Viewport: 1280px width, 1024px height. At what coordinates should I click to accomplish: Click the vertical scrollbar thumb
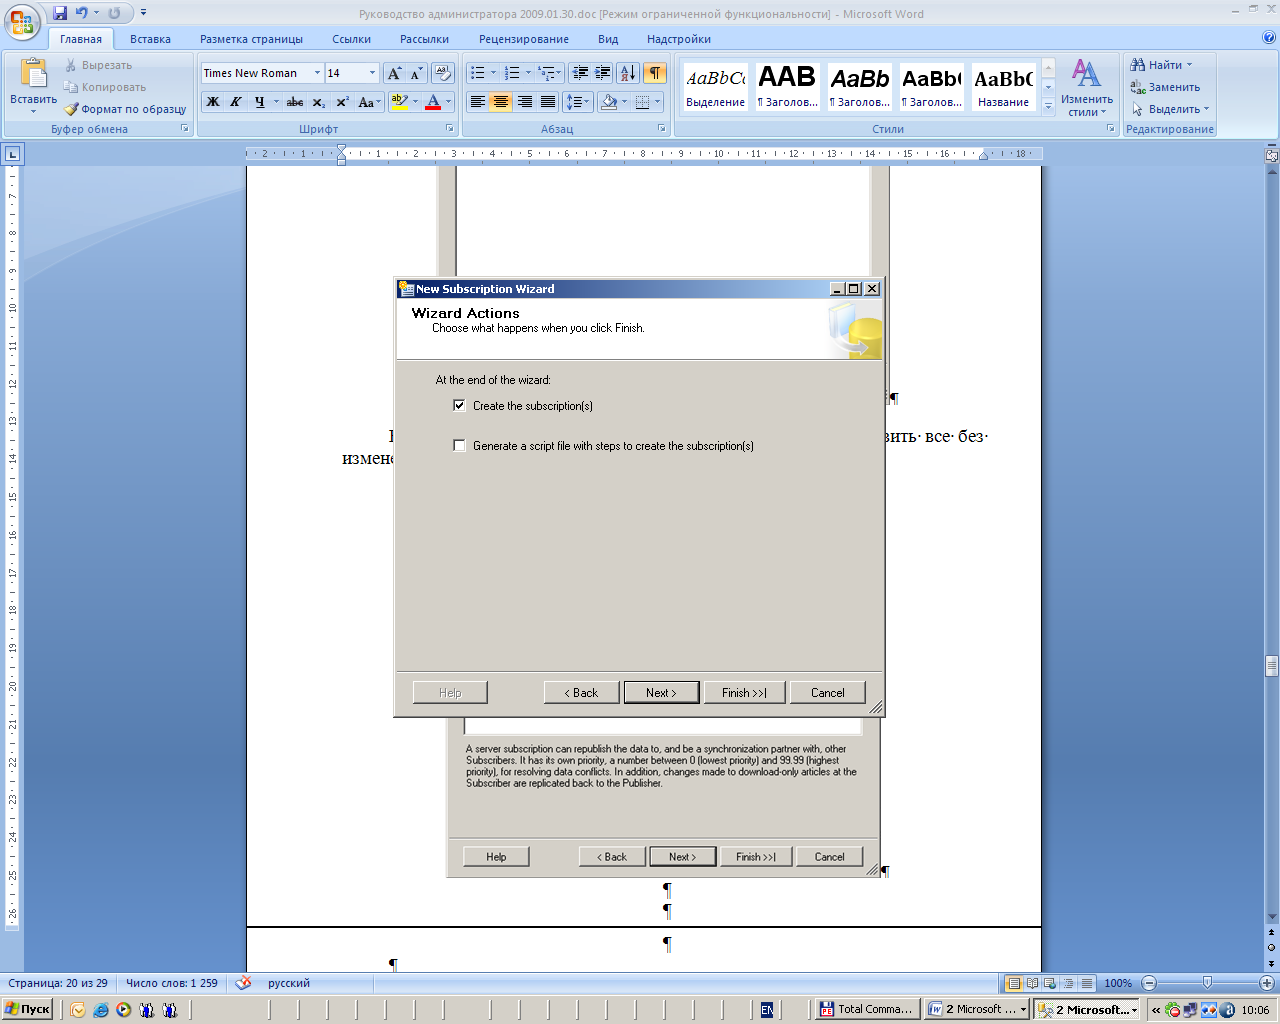click(1272, 666)
